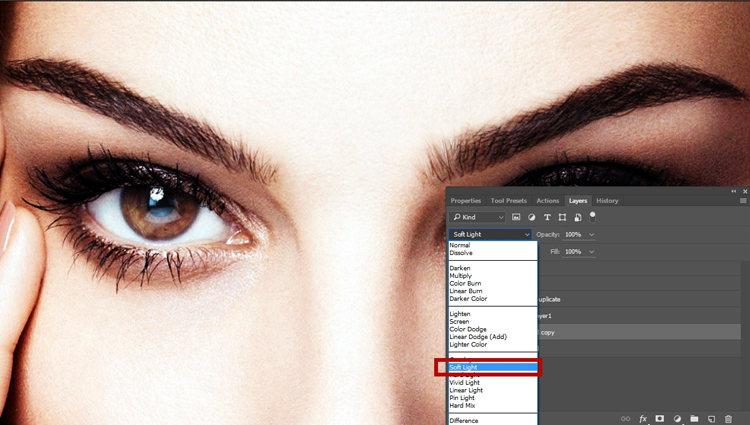The width and height of the screenshot is (750, 425).
Task: Choose Linear Burn blend mode
Action: click(x=493, y=291)
